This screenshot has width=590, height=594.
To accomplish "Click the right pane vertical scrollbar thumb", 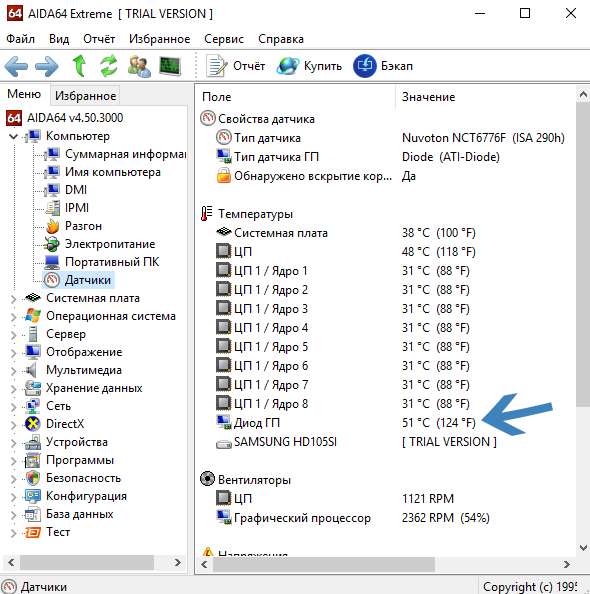I will point(583,254).
